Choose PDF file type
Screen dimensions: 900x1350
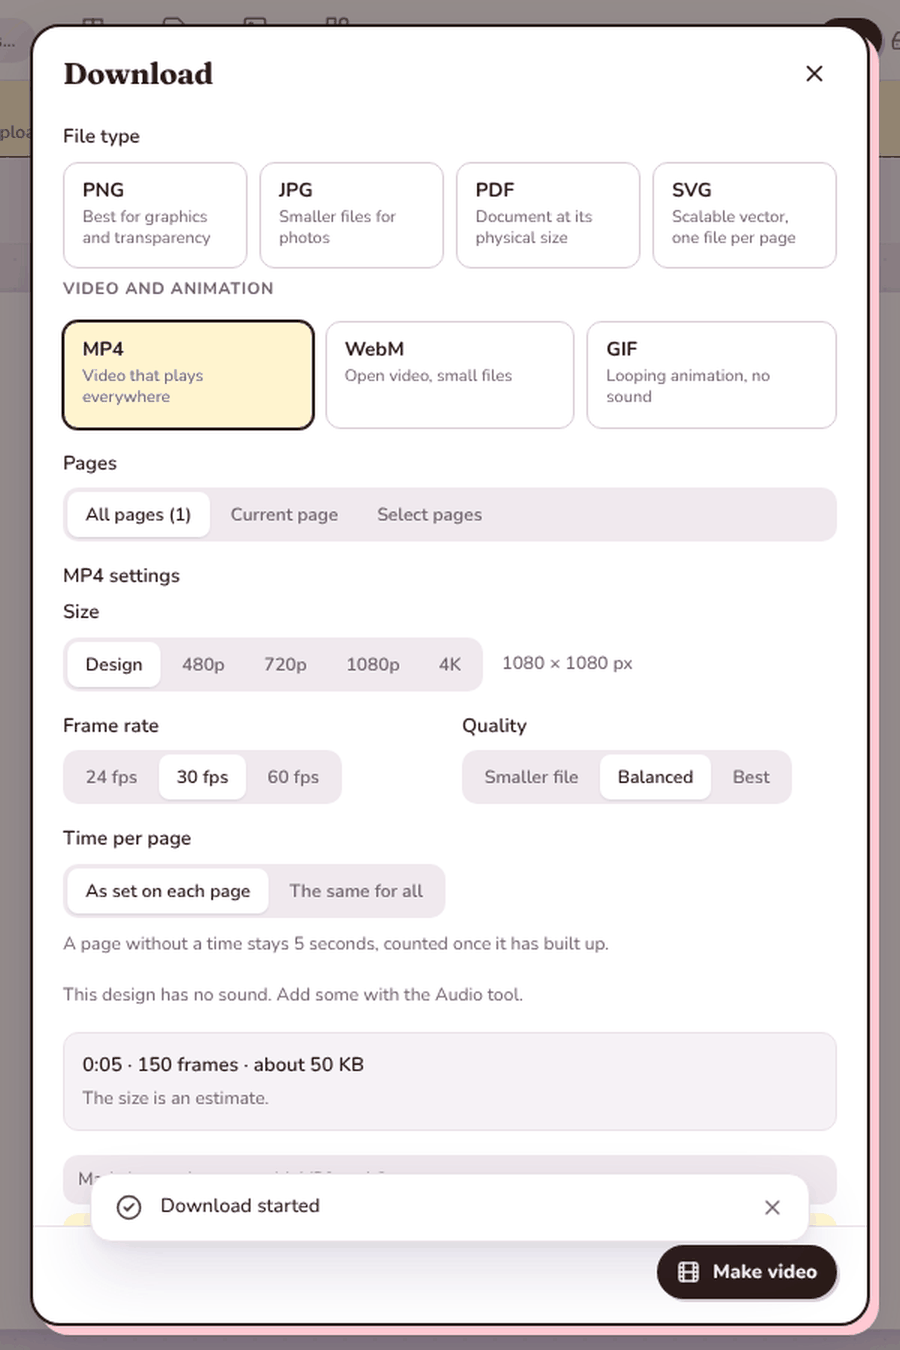pos(548,215)
